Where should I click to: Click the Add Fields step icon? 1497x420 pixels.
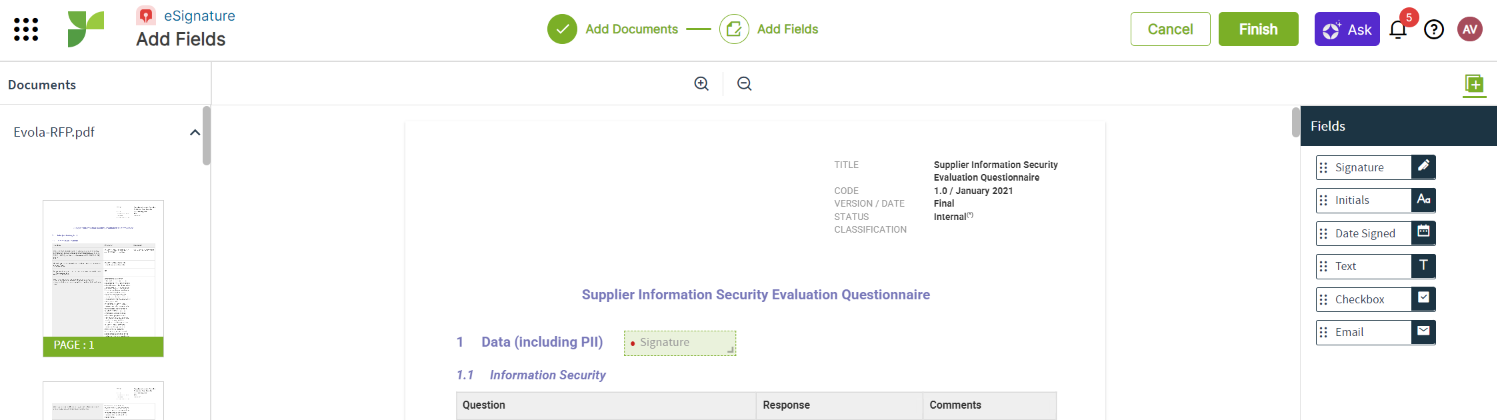[x=734, y=29]
